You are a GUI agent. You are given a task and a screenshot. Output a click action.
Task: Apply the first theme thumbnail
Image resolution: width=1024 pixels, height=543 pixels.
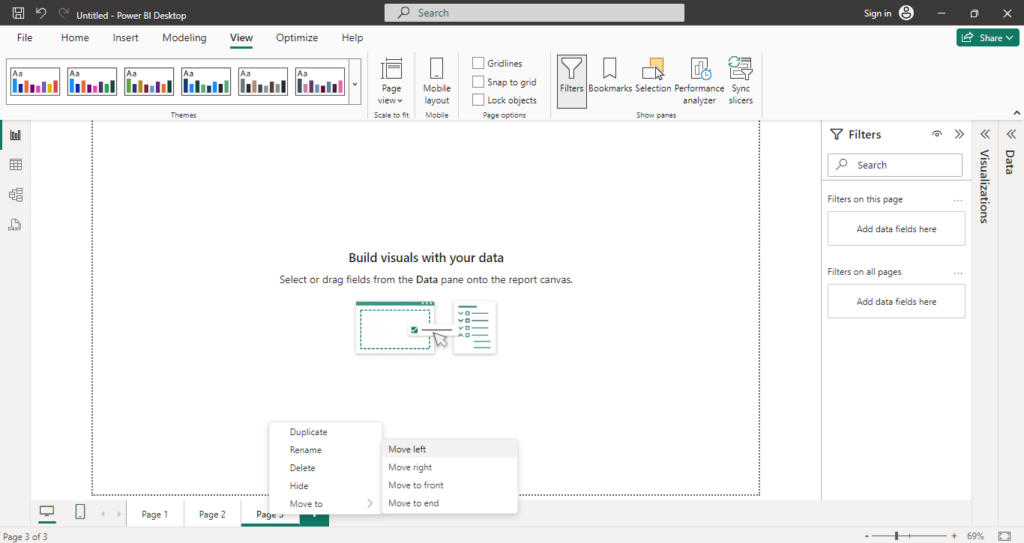(x=35, y=82)
